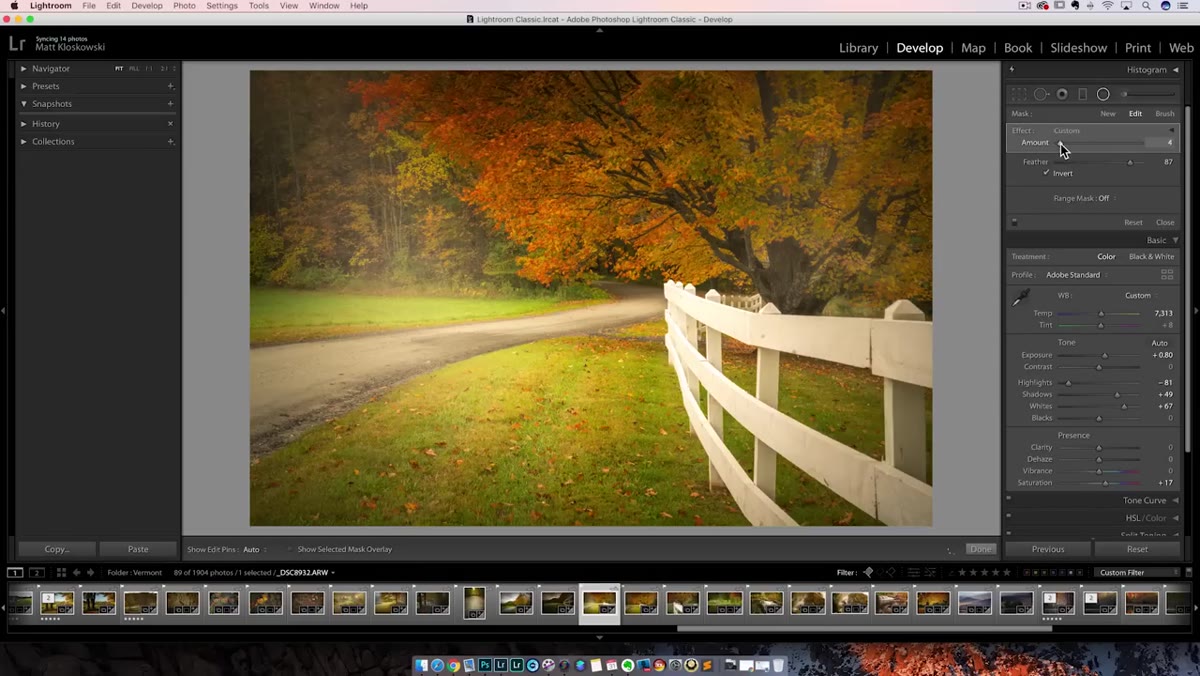Click the lightning bolt icon by Histogram

[1012, 69]
